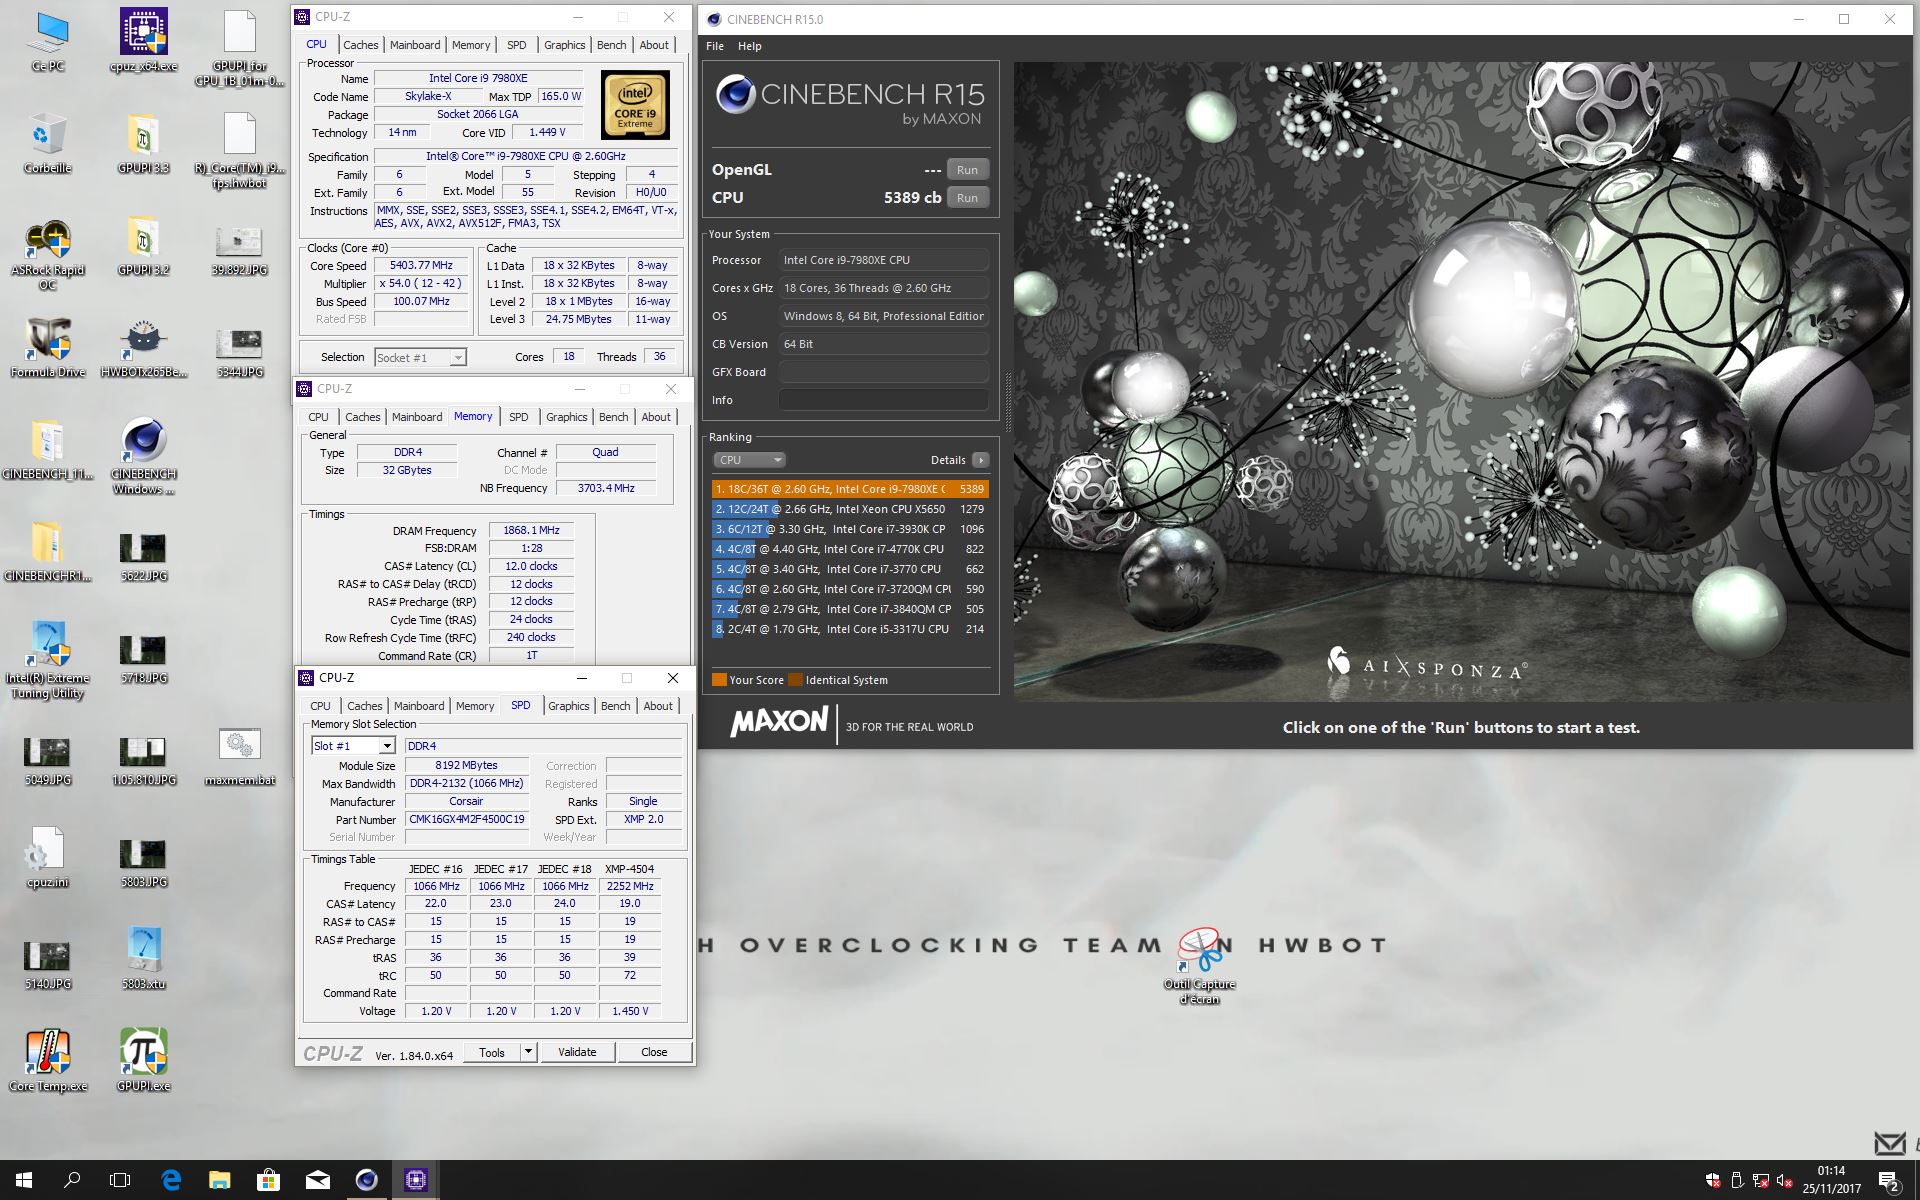Open the notification center icon
Screen dimensions: 1920x1200
[1888, 1181]
